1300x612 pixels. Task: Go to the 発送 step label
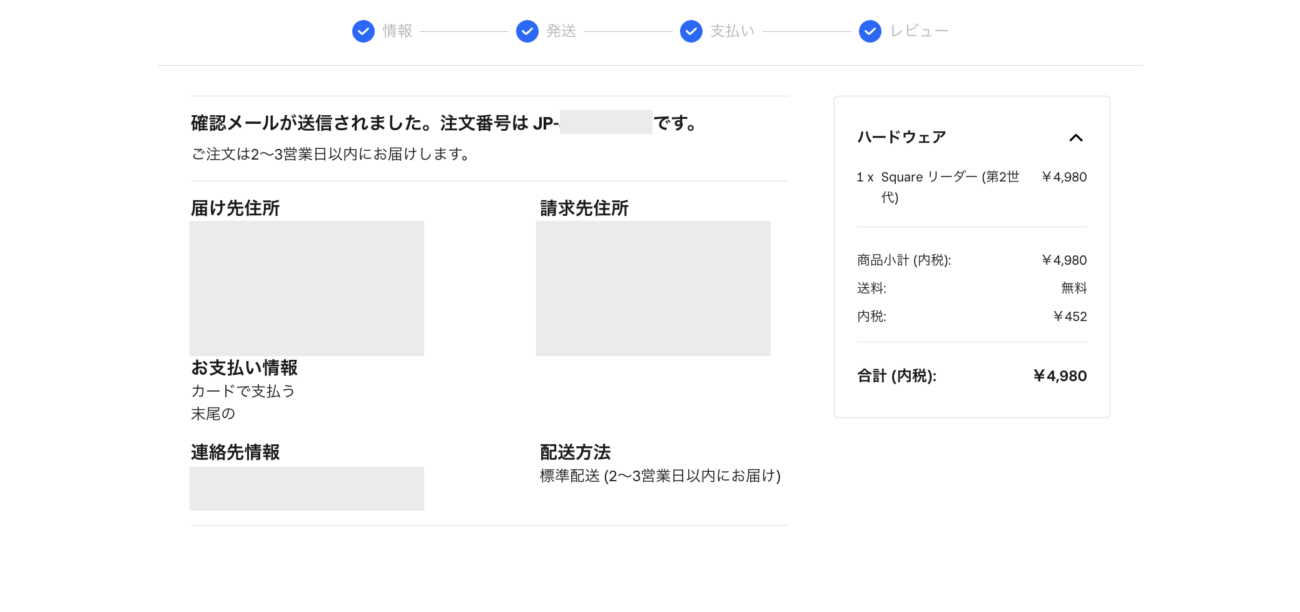pos(561,31)
